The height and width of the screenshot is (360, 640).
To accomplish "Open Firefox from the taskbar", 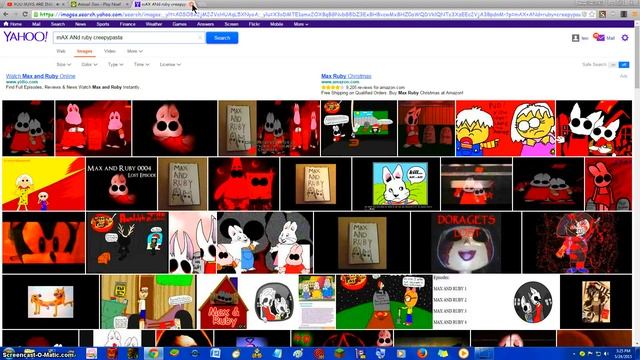I will point(422,353).
